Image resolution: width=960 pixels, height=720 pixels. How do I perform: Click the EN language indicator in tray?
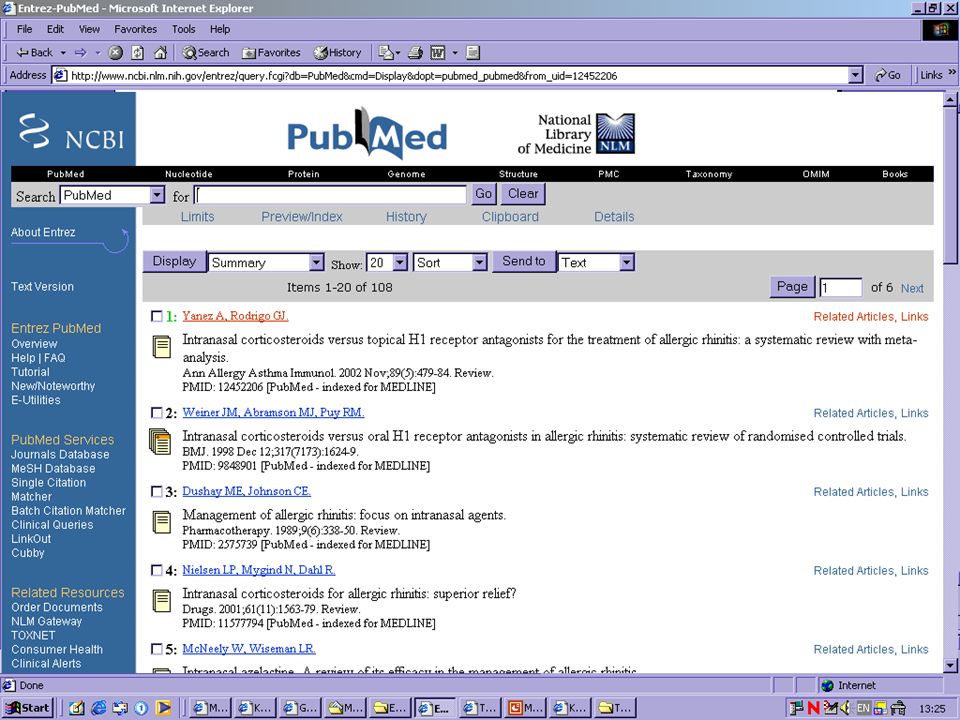863,708
